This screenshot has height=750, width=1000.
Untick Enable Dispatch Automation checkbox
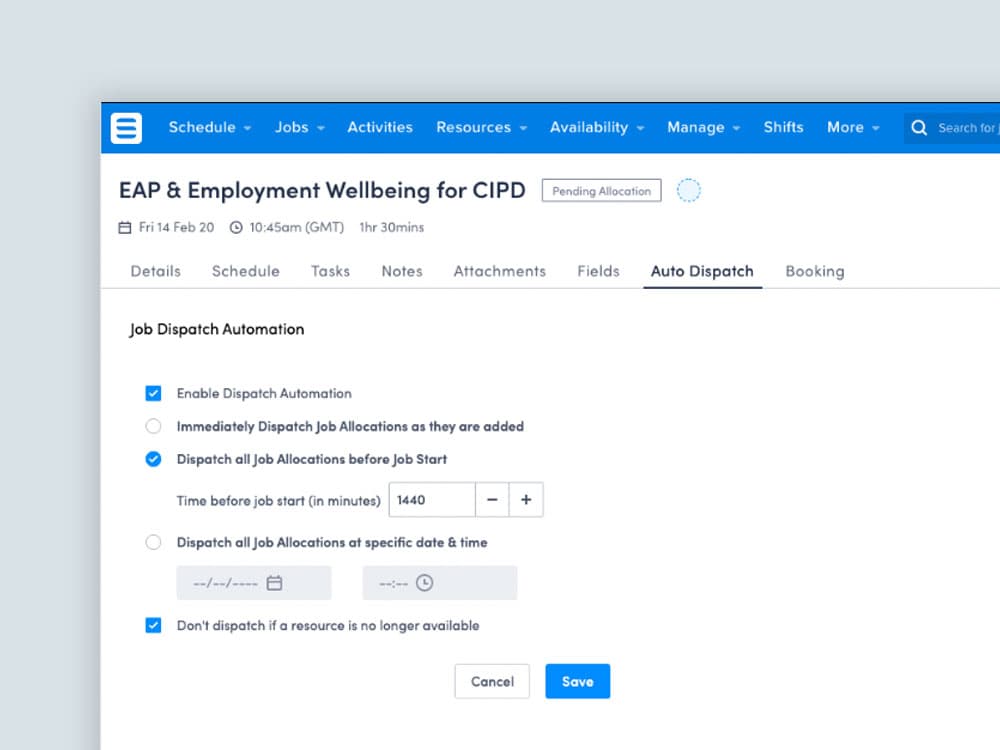pyautogui.click(x=153, y=393)
